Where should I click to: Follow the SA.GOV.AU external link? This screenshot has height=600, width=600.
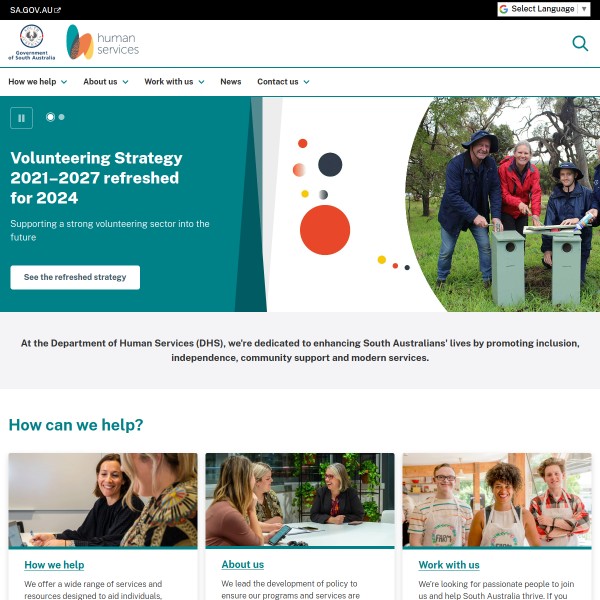(35, 10)
